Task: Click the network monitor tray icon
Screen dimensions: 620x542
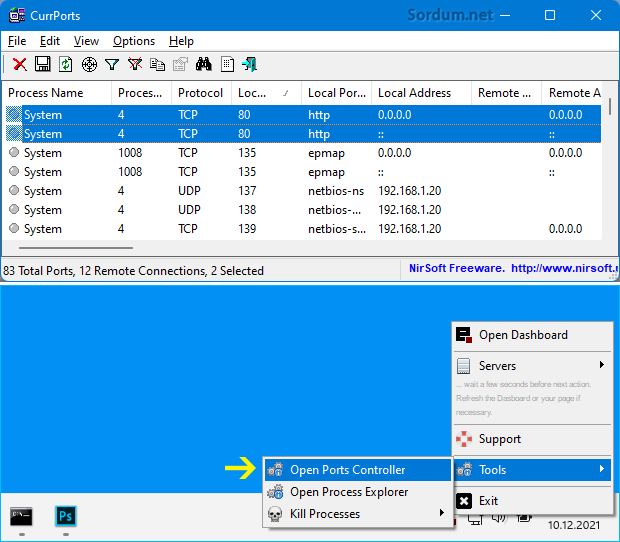Action: coord(475,519)
